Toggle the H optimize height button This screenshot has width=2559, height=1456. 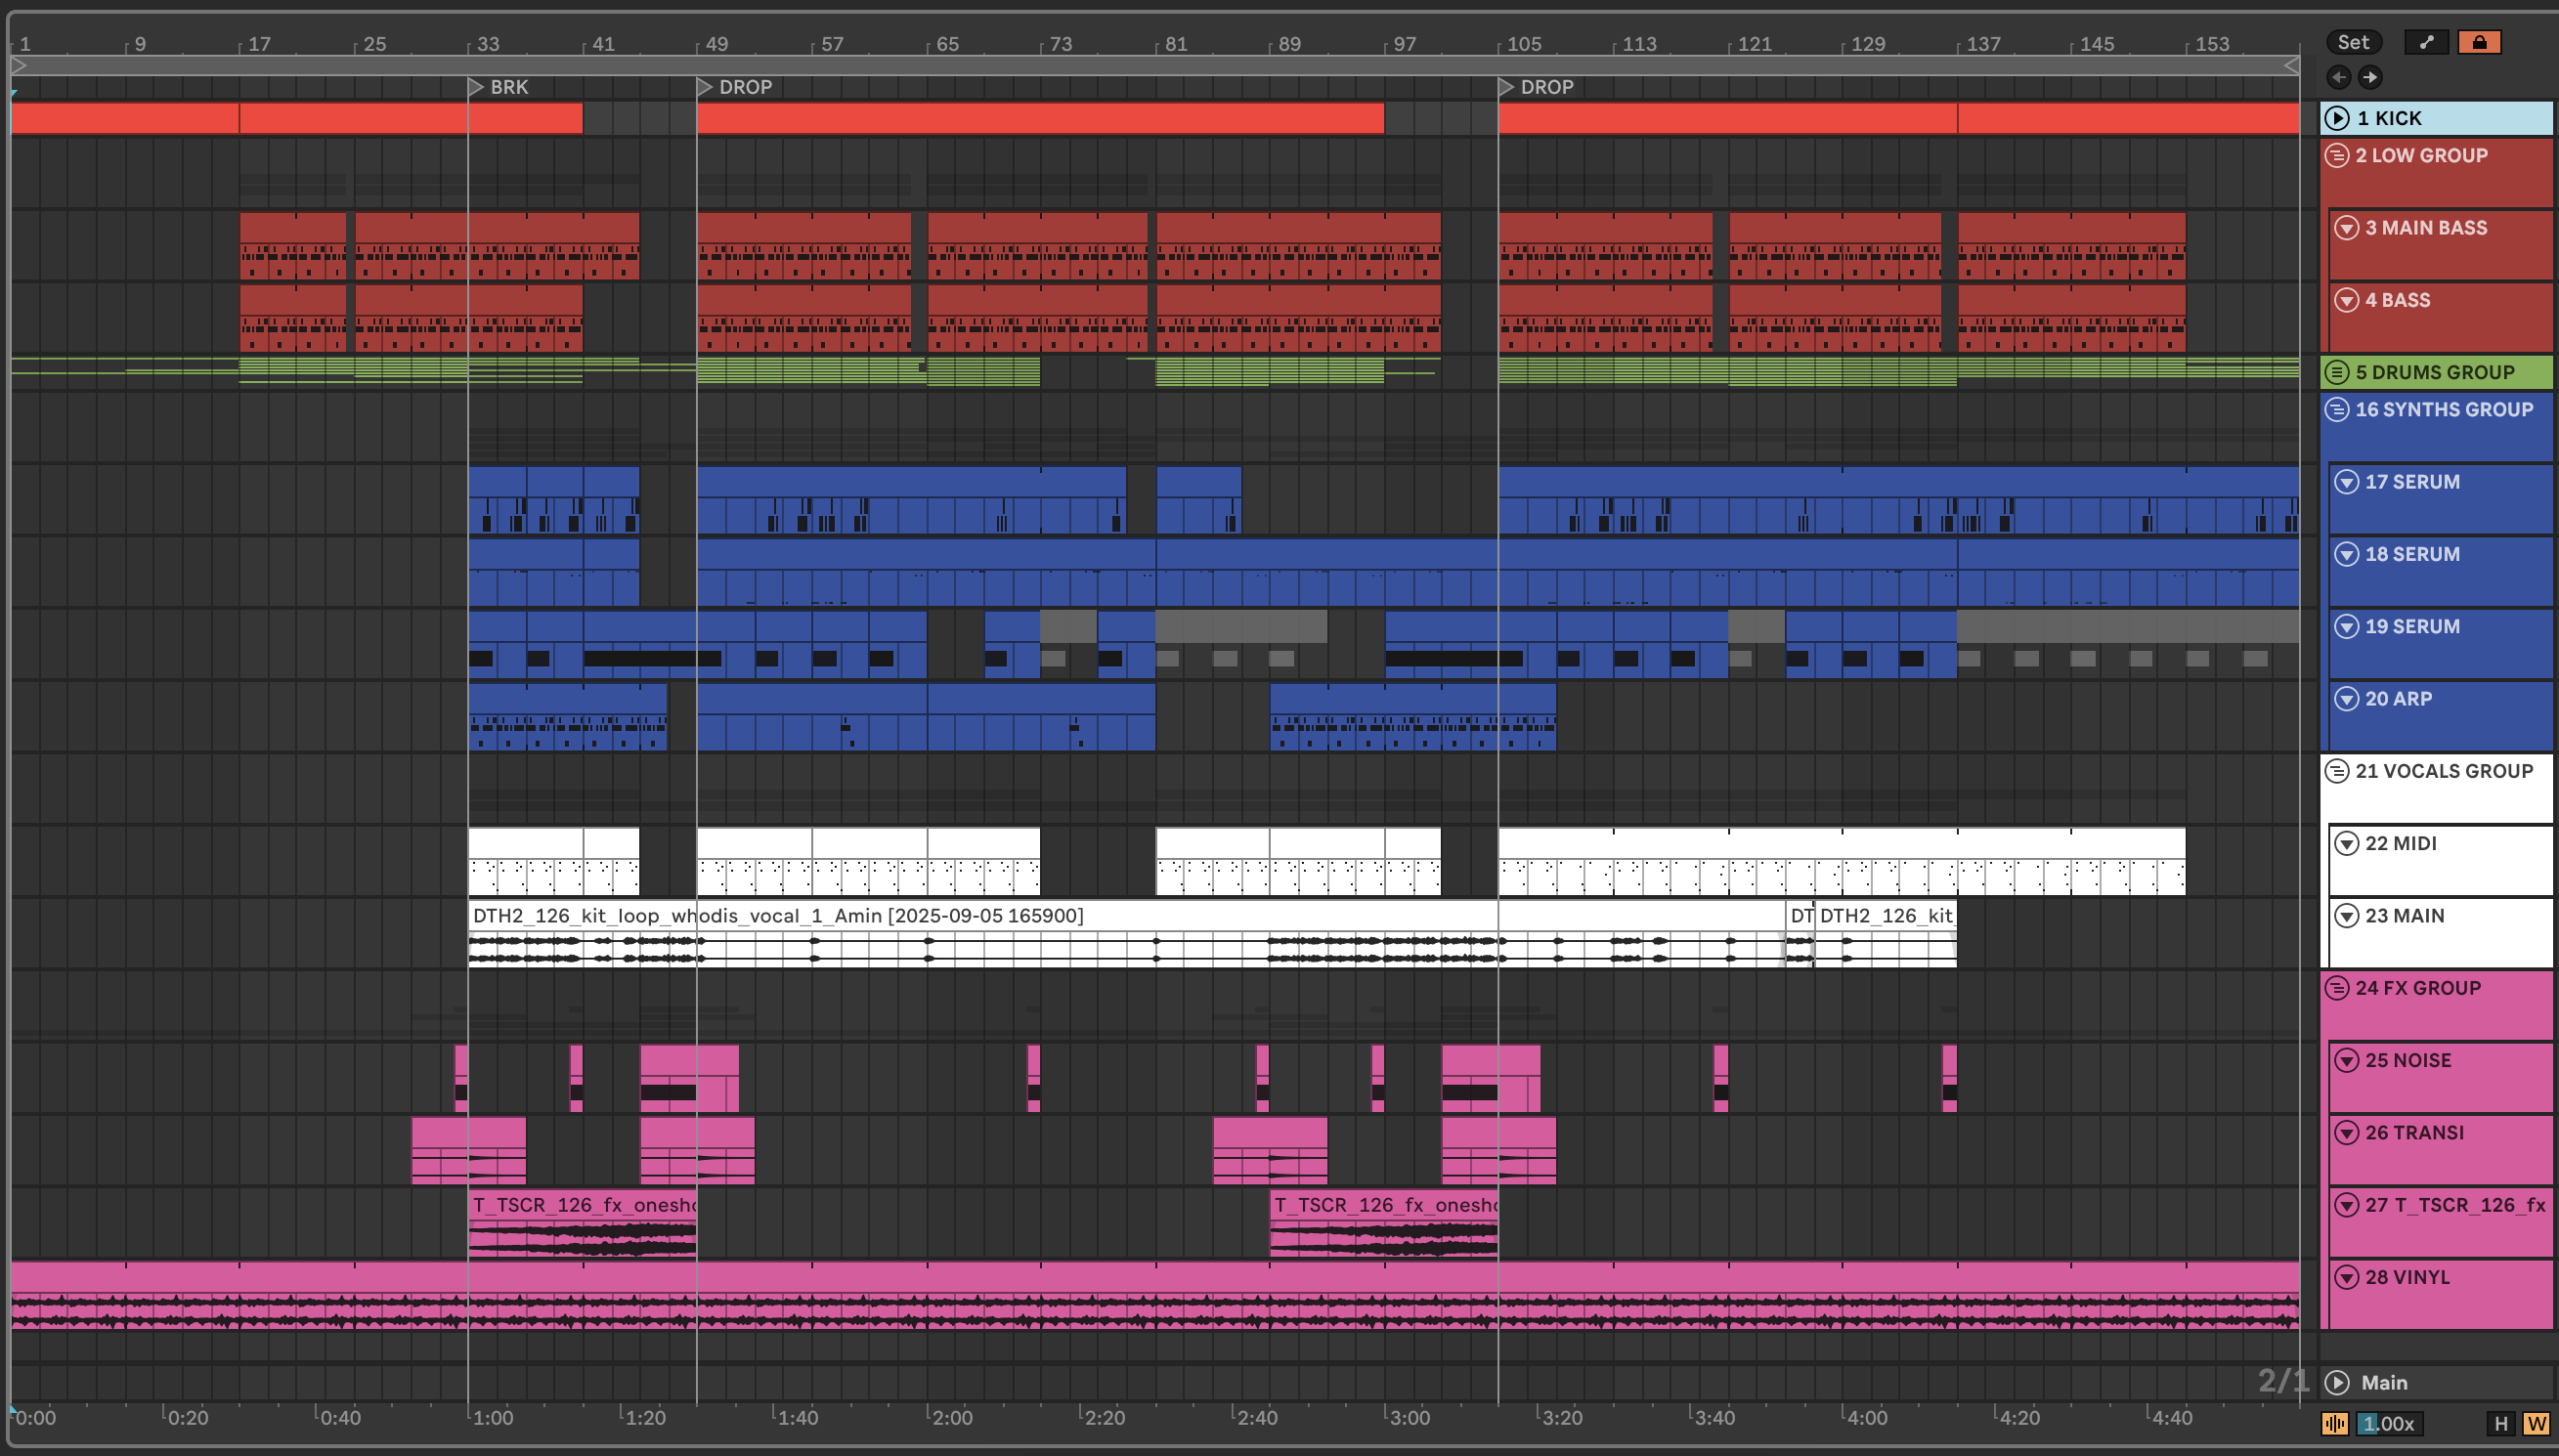click(x=2500, y=1423)
